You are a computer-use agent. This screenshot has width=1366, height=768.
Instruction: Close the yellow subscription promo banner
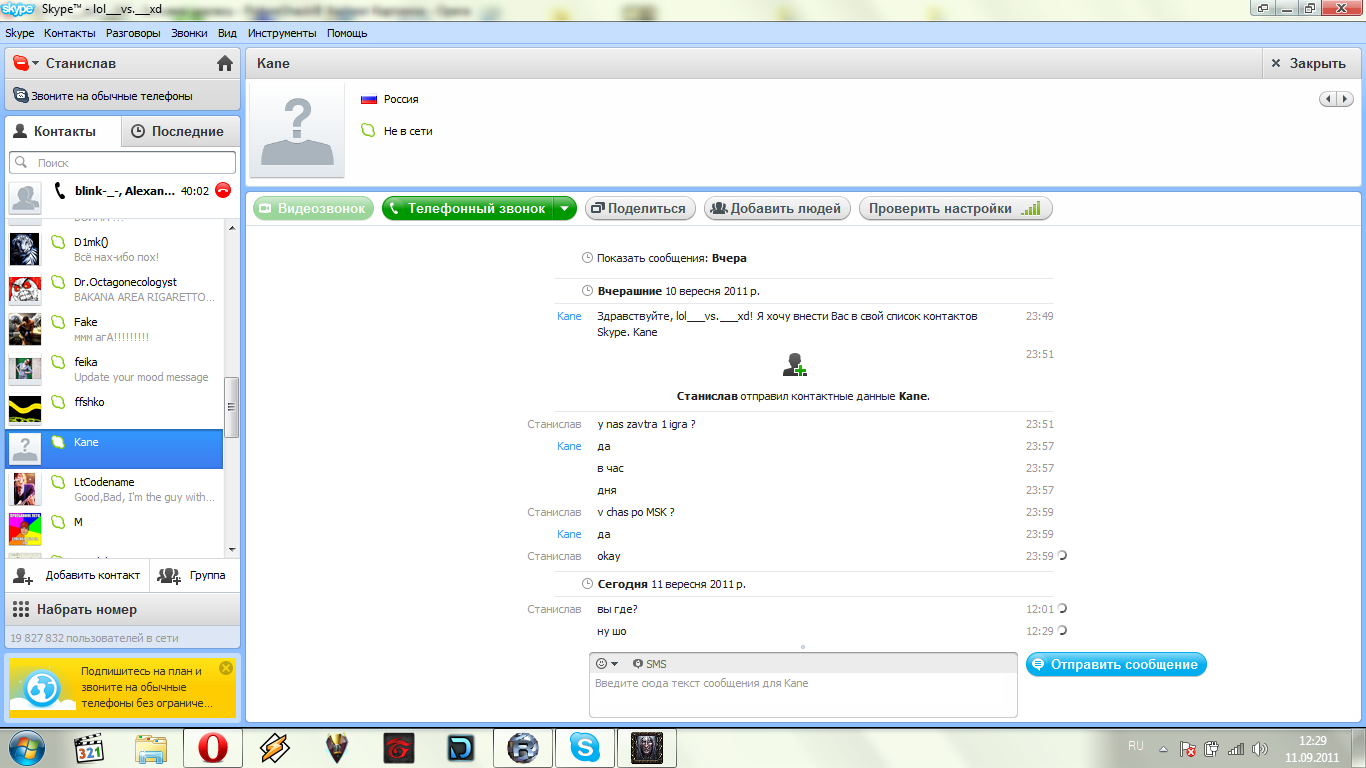[226, 667]
